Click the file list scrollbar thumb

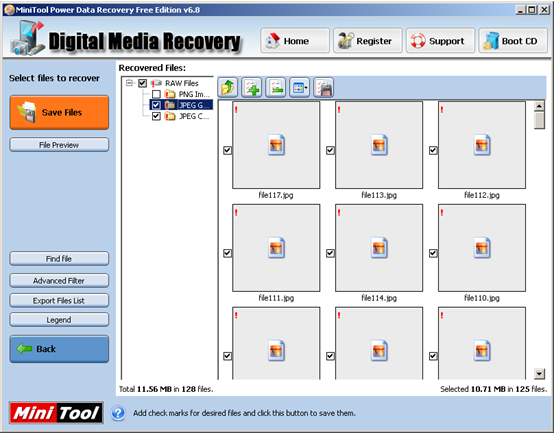coord(540,120)
